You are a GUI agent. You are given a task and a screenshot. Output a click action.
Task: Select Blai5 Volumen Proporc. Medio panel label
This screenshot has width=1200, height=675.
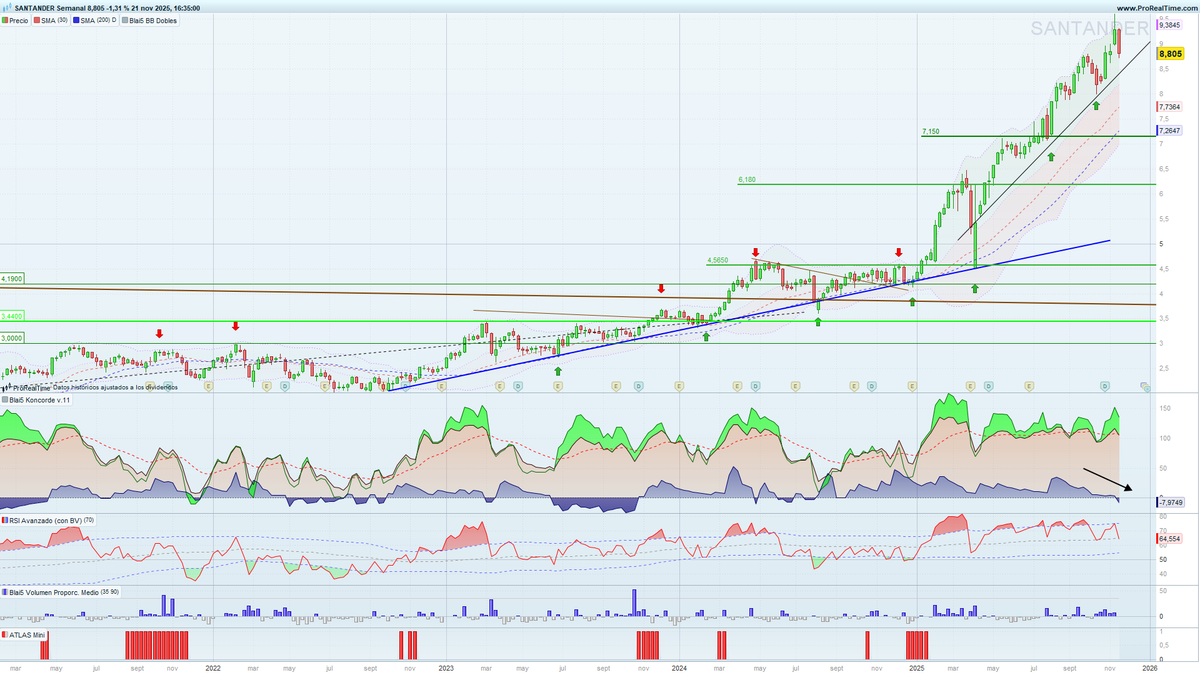pos(61,592)
